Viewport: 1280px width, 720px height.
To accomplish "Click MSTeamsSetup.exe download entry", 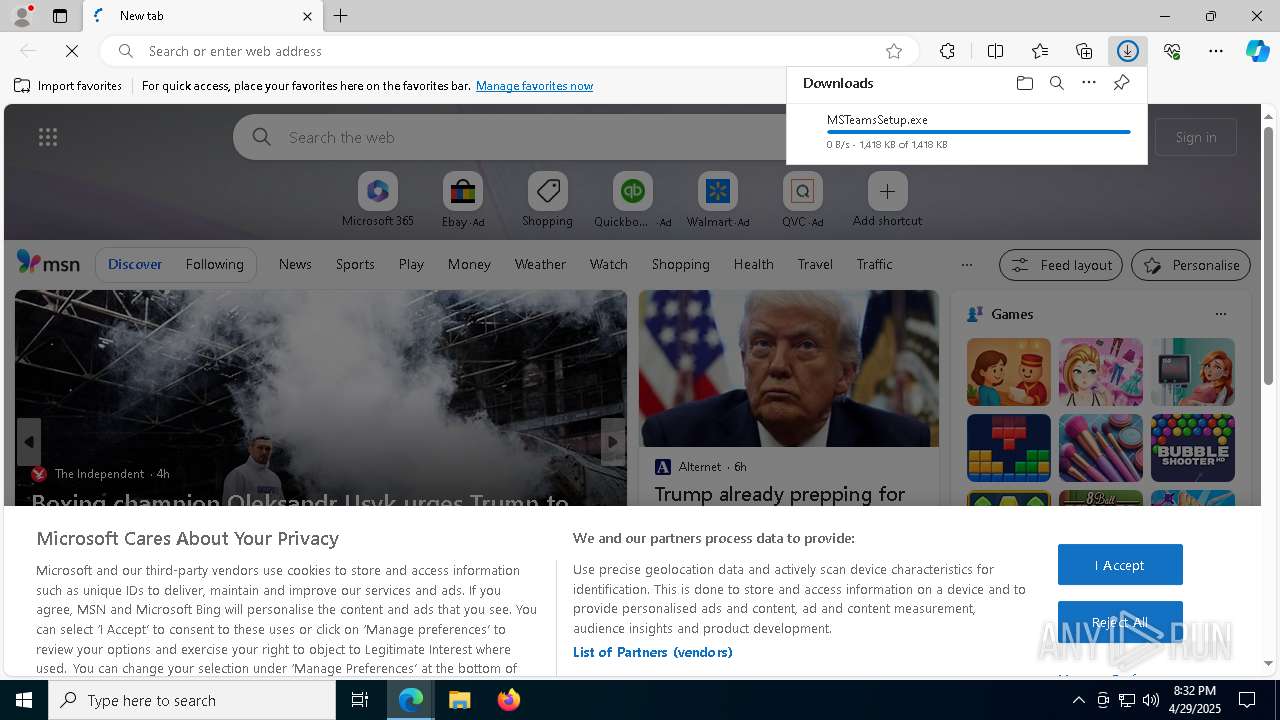I will [966, 132].
